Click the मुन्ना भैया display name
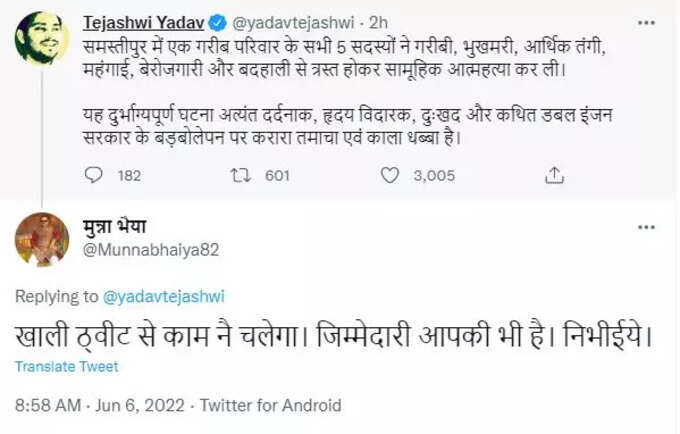 [114, 226]
